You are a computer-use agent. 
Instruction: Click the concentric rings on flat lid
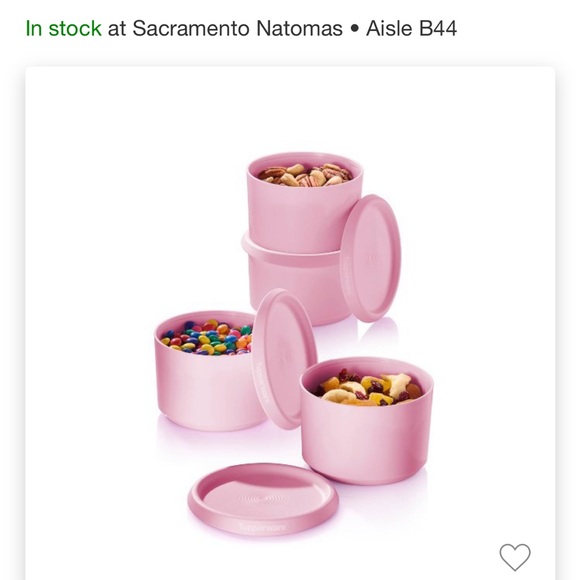[261, 498]
